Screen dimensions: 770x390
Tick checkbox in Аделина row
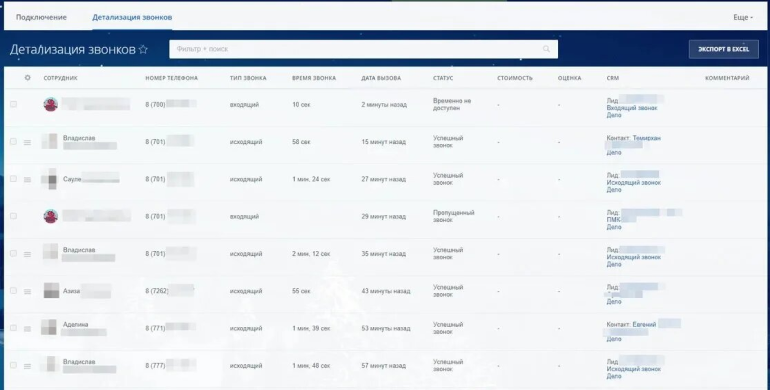click(x=13, y=328)
